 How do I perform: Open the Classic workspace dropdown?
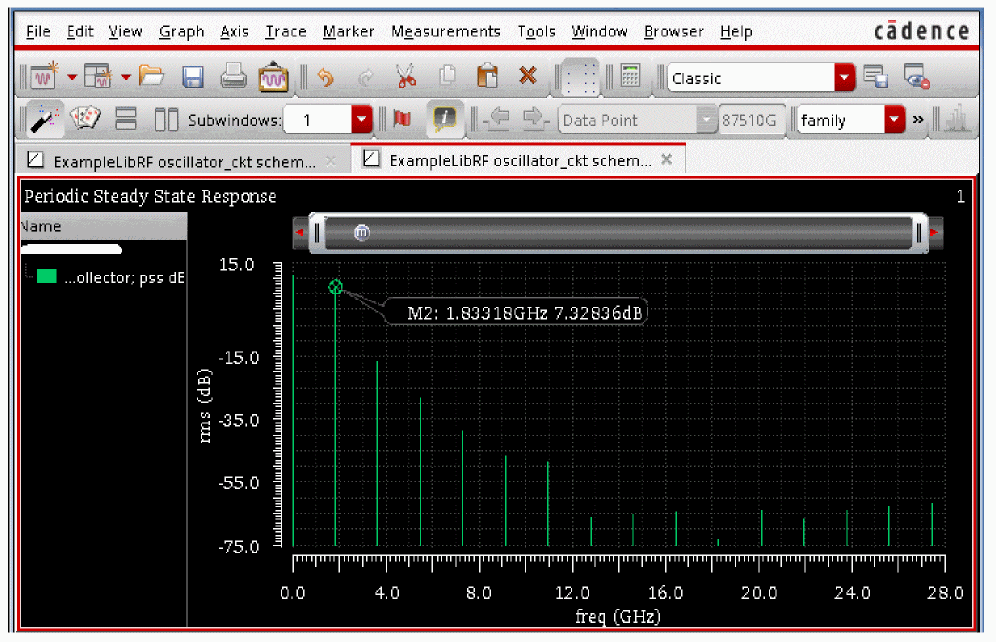(845, 78)
